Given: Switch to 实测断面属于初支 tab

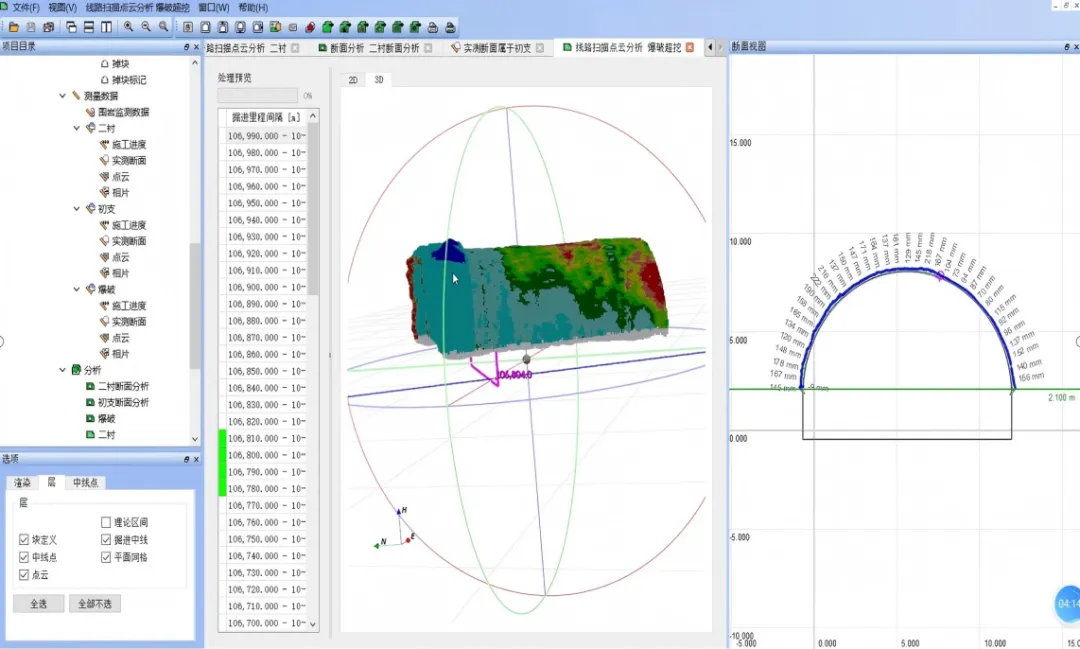Looking at the screenshot, I should (497, 48).
